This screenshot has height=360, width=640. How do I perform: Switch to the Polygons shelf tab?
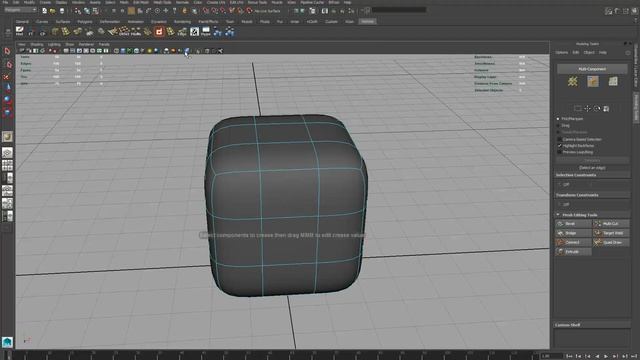pyautogui.click(x=85, y=22)
